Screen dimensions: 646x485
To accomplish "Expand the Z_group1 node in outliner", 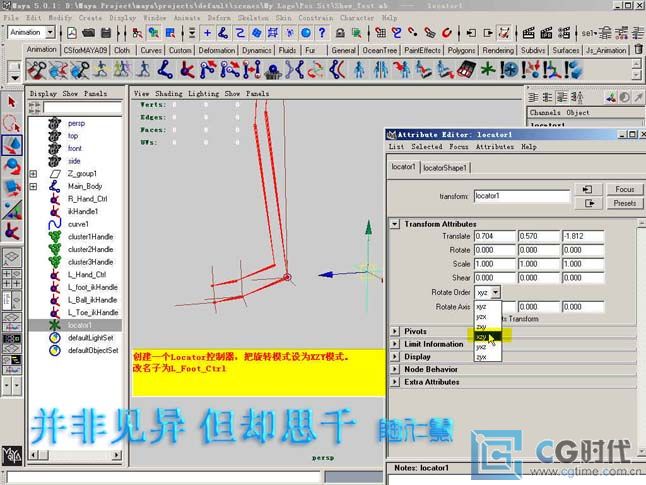I will [x=33, y=174].
